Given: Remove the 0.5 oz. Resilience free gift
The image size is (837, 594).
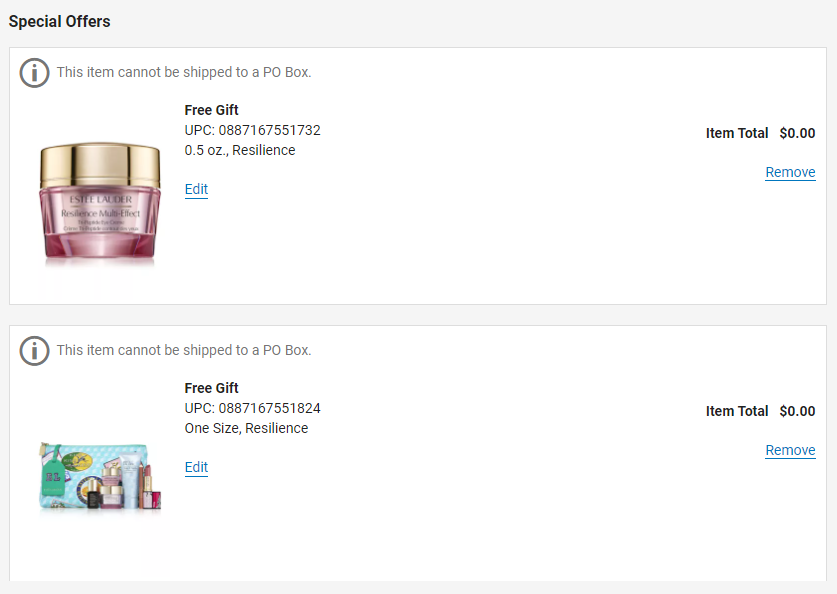Looking at the screenshot, I should coord(790,172).
